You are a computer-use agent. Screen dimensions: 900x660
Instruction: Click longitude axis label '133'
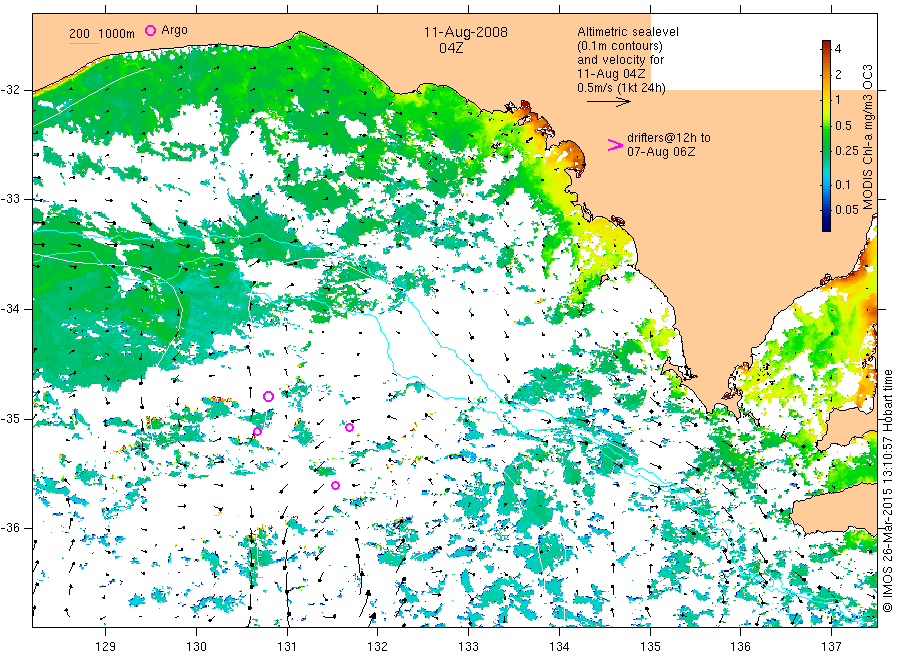468,647
